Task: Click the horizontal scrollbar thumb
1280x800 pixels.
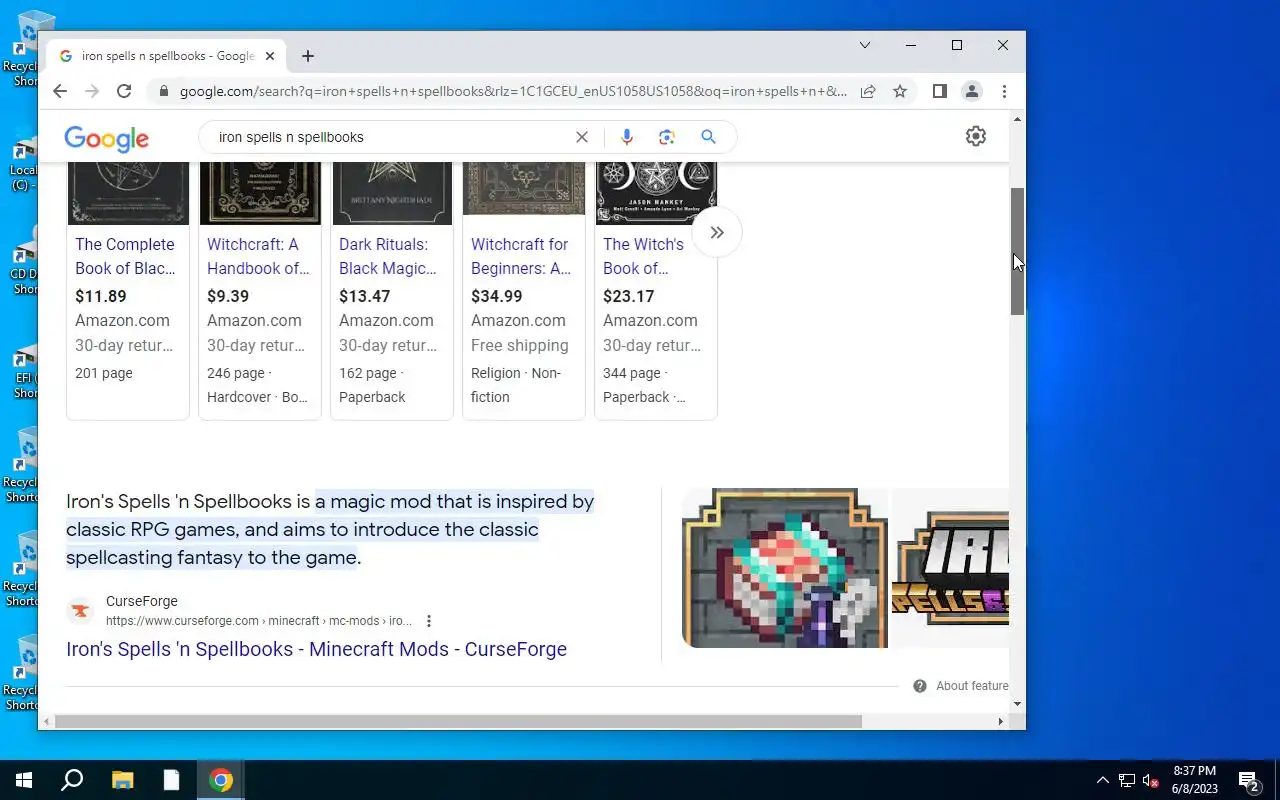Action: point(458,721)
